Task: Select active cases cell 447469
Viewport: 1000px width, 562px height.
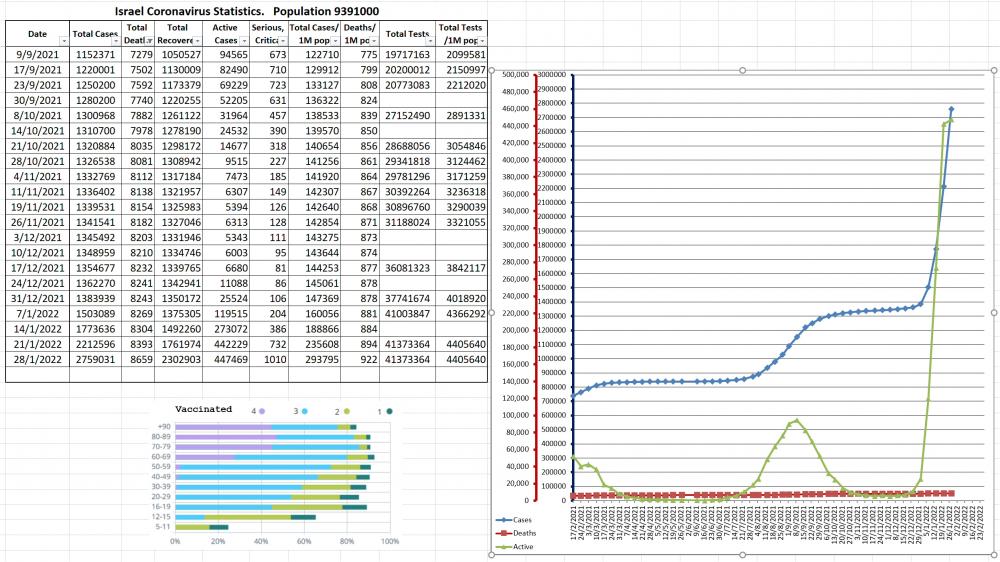Action: (x=226, y=360)
